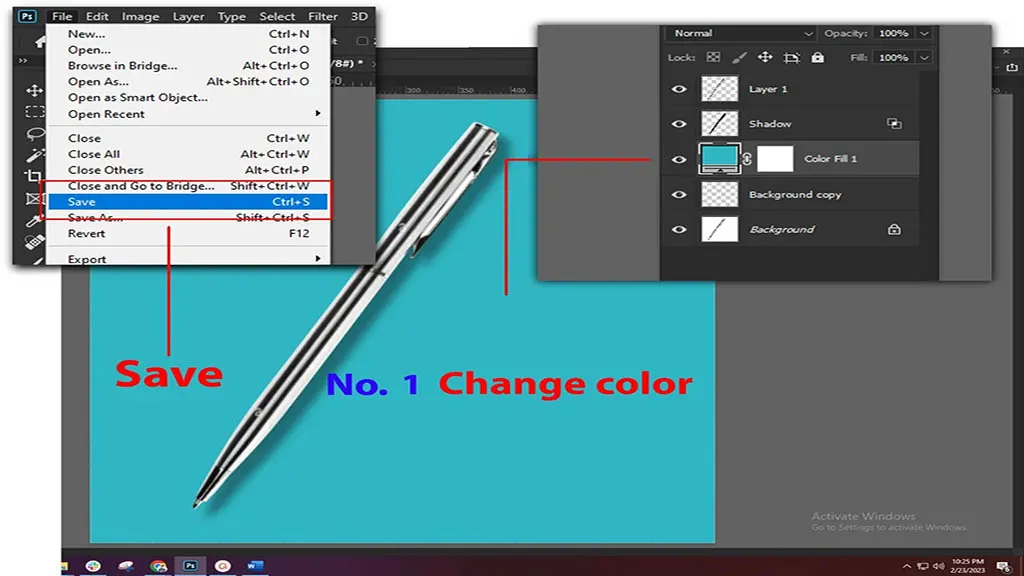This screenshot has height=576, width=1024.
Task: Click smart filter icon on Shadow layer
Action: click(894, 123)
